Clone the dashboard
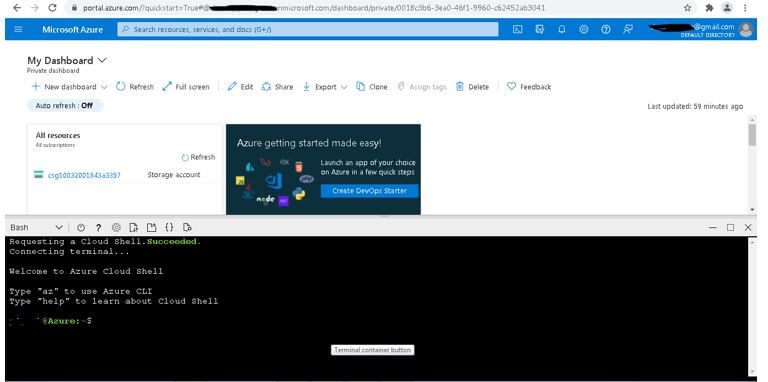 371,87
